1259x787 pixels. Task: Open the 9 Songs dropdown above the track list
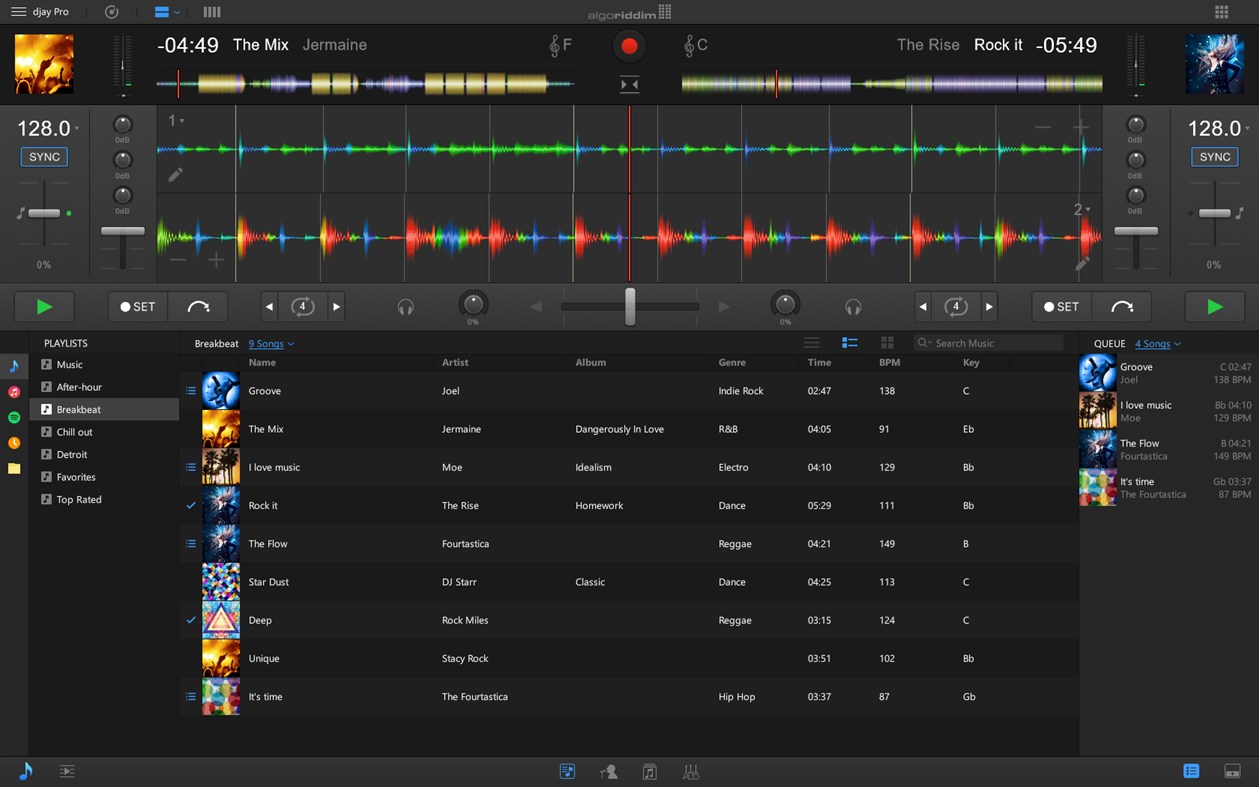pos(270,342)
